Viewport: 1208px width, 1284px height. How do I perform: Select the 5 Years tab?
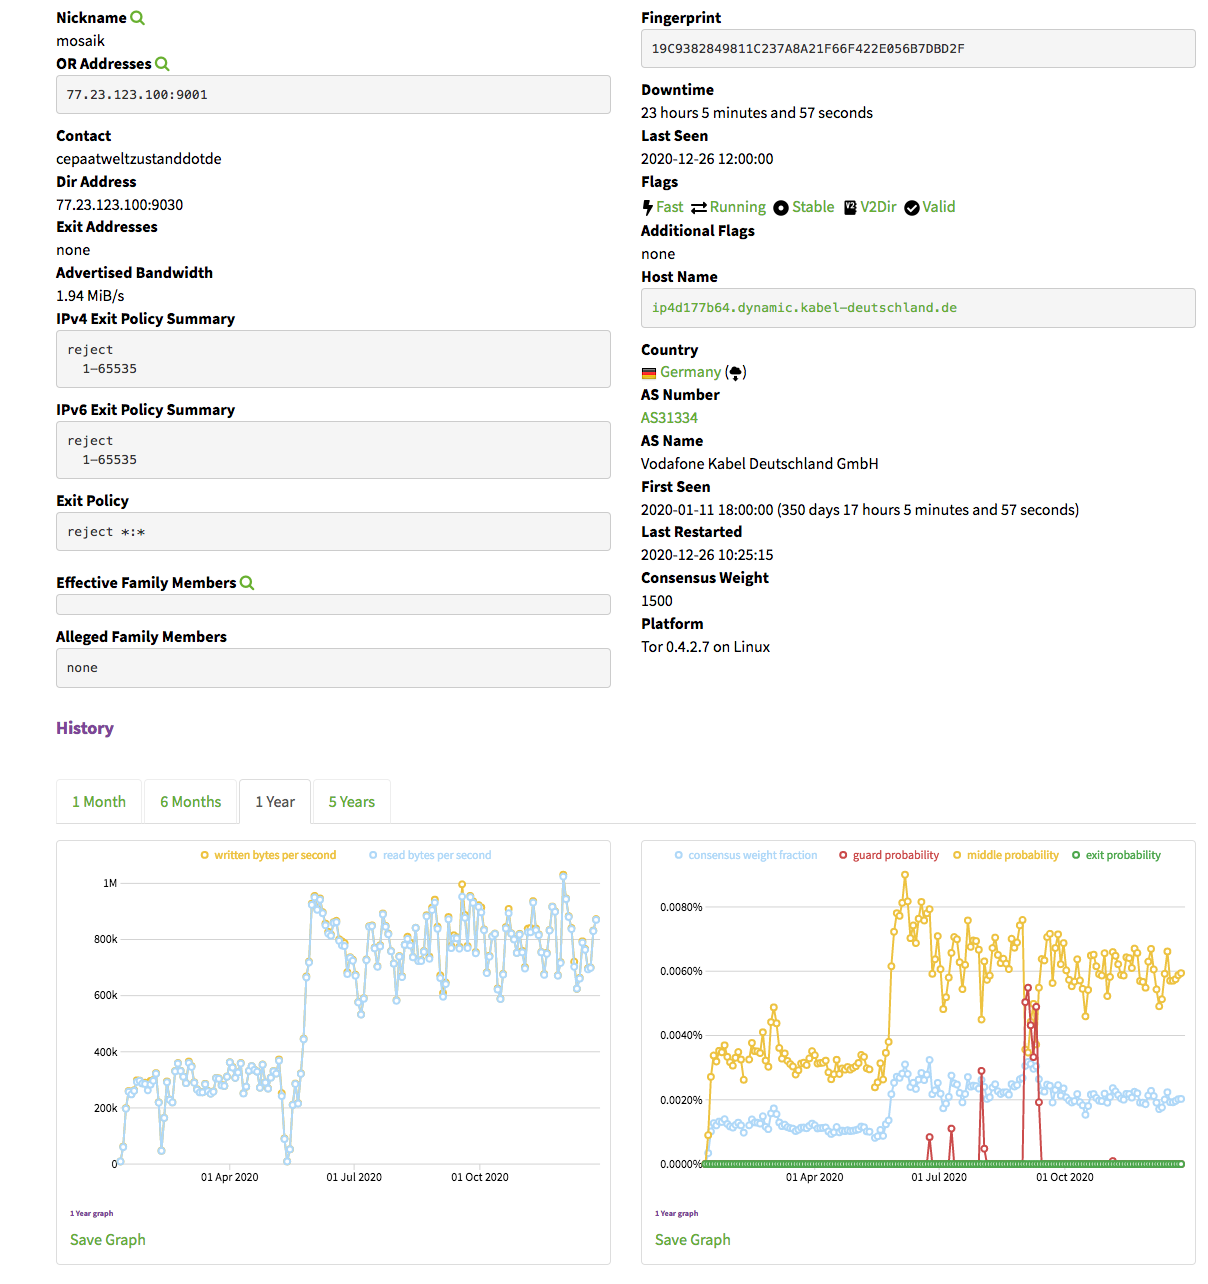(351, 802)
